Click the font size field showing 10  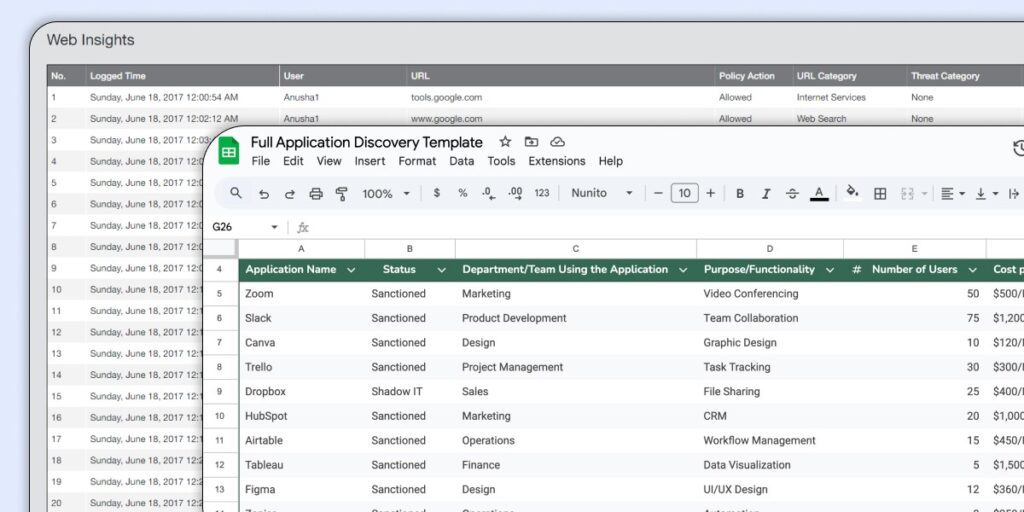(x=684, y=193)
